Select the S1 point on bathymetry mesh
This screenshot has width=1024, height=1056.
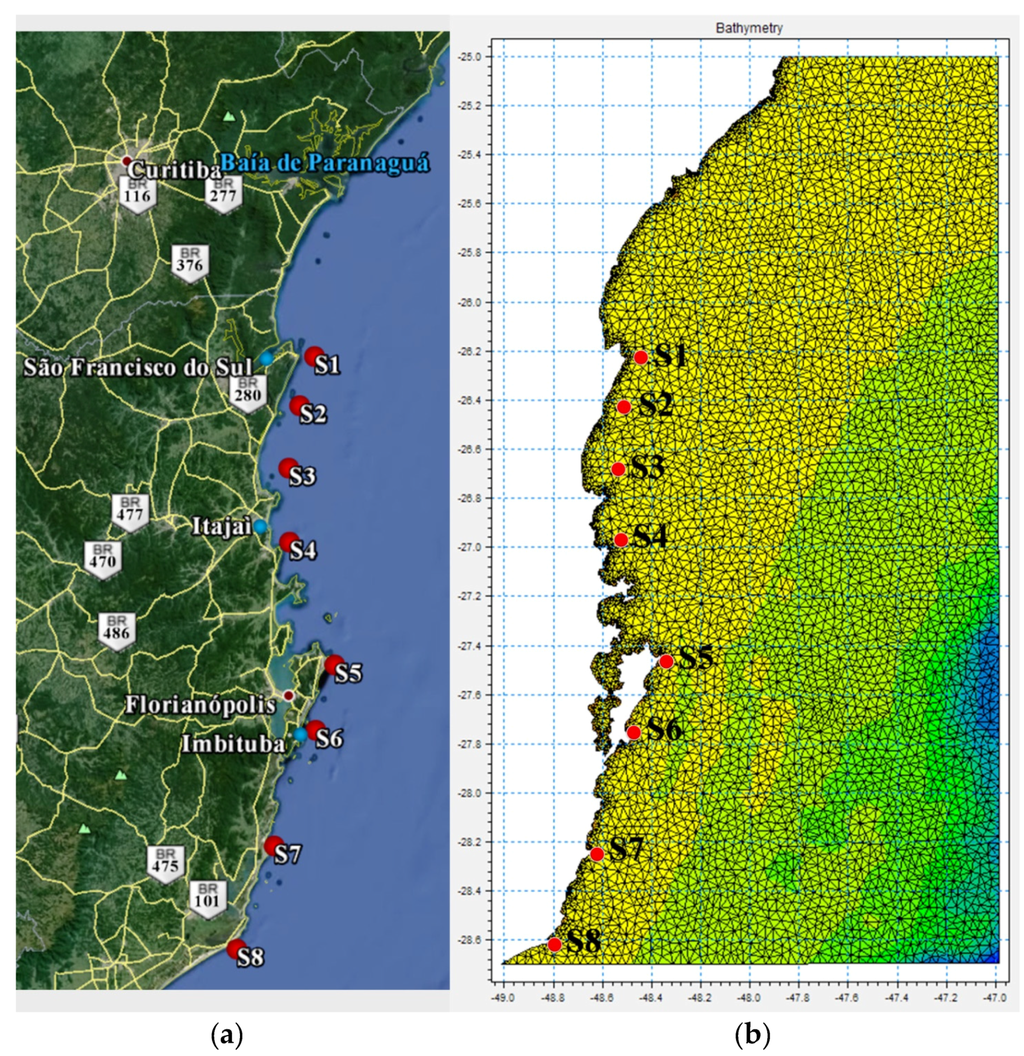(x=641, y=357)
